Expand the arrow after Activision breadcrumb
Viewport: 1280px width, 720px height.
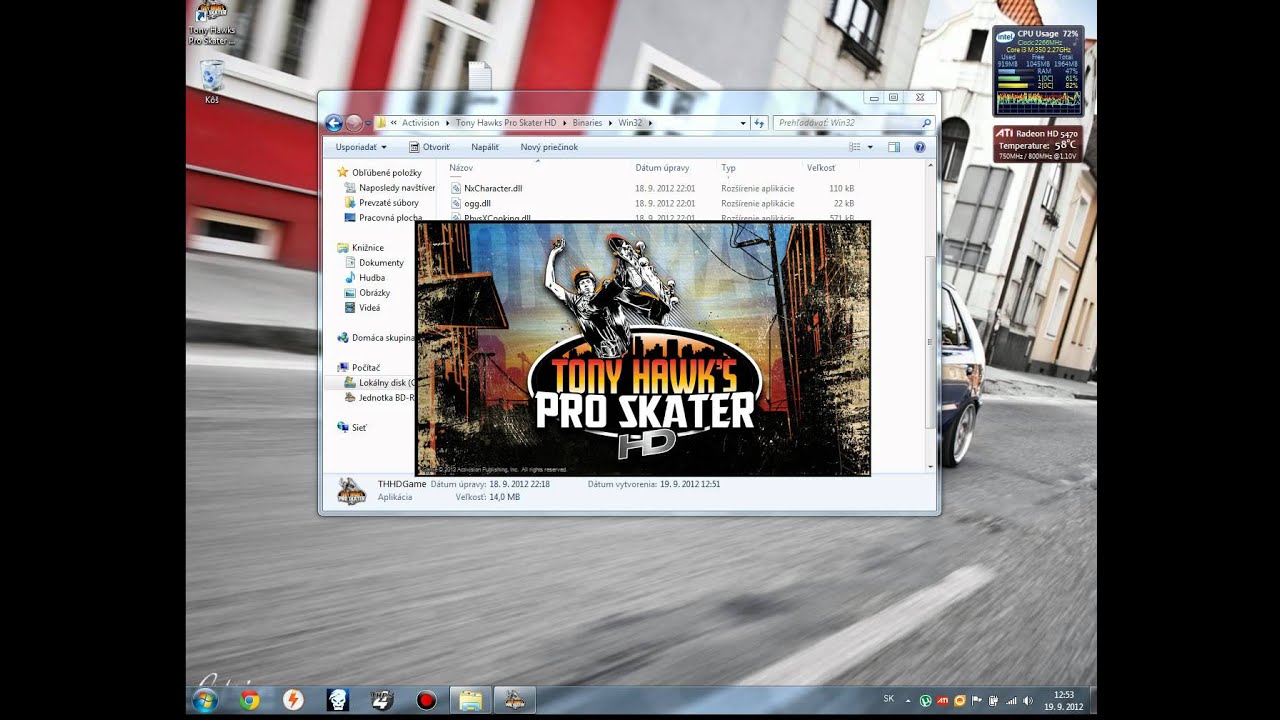[x=447, y=123]
